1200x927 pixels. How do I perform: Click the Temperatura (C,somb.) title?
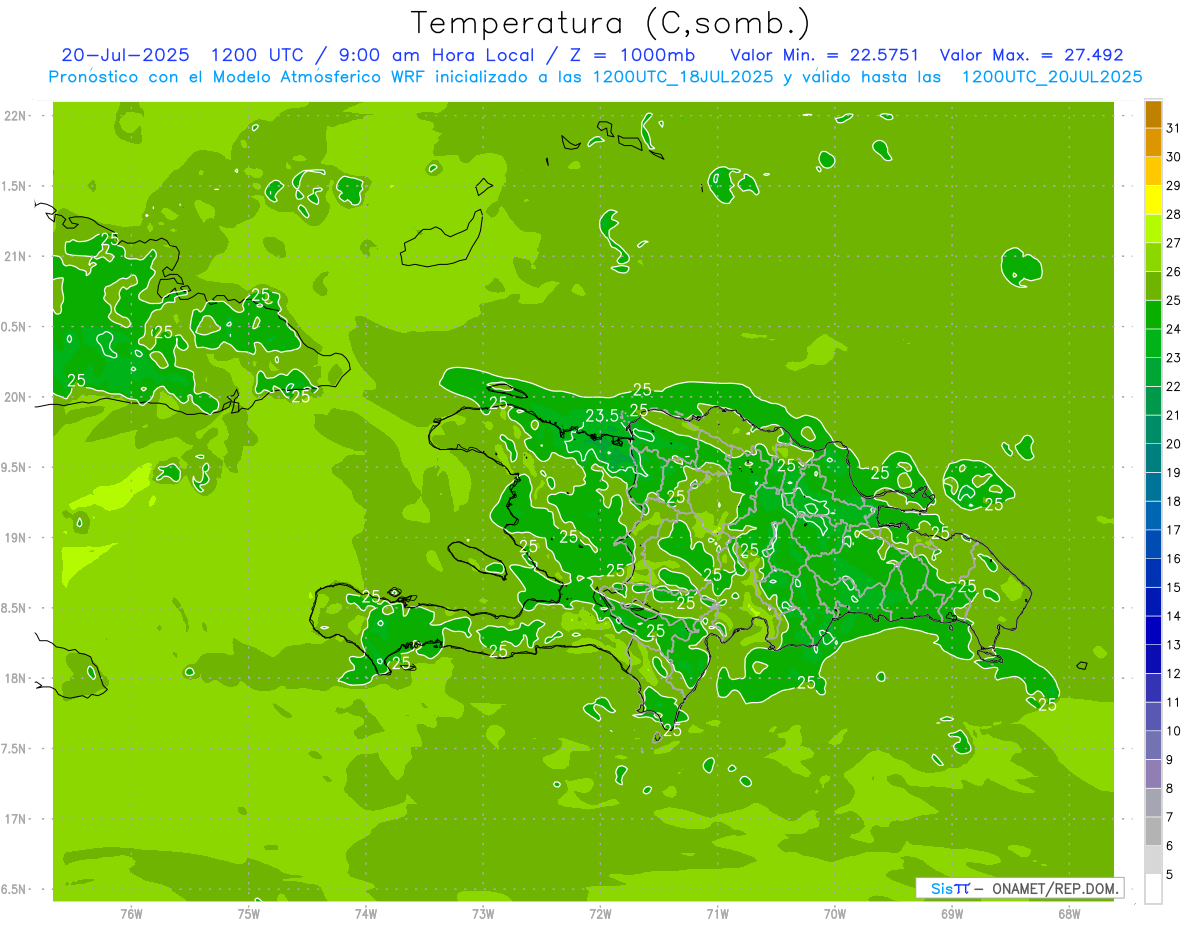click(x=610, y=22)
